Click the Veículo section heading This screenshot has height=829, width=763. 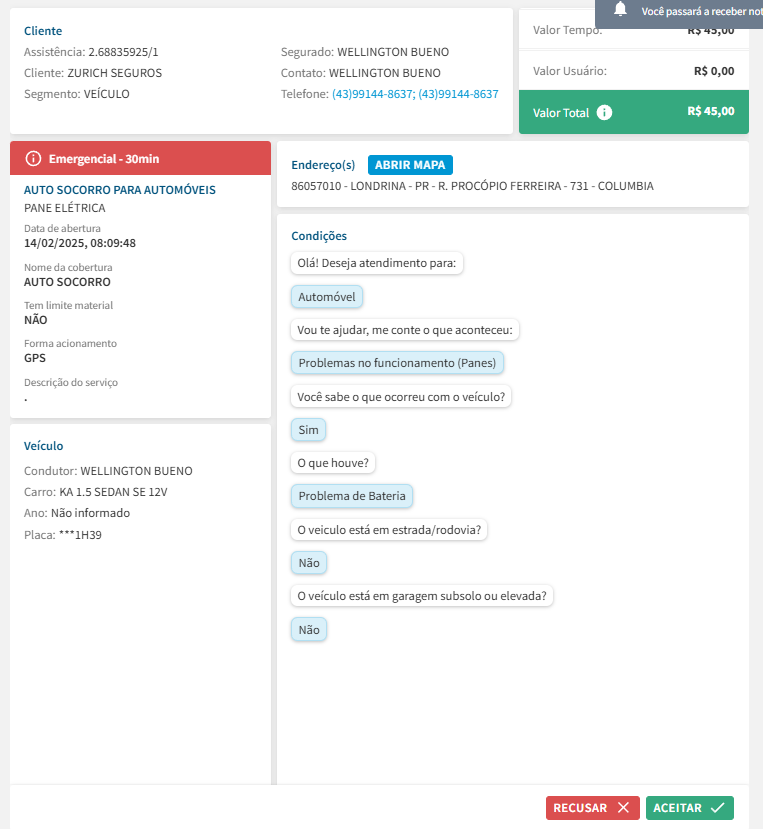[43, 446]
